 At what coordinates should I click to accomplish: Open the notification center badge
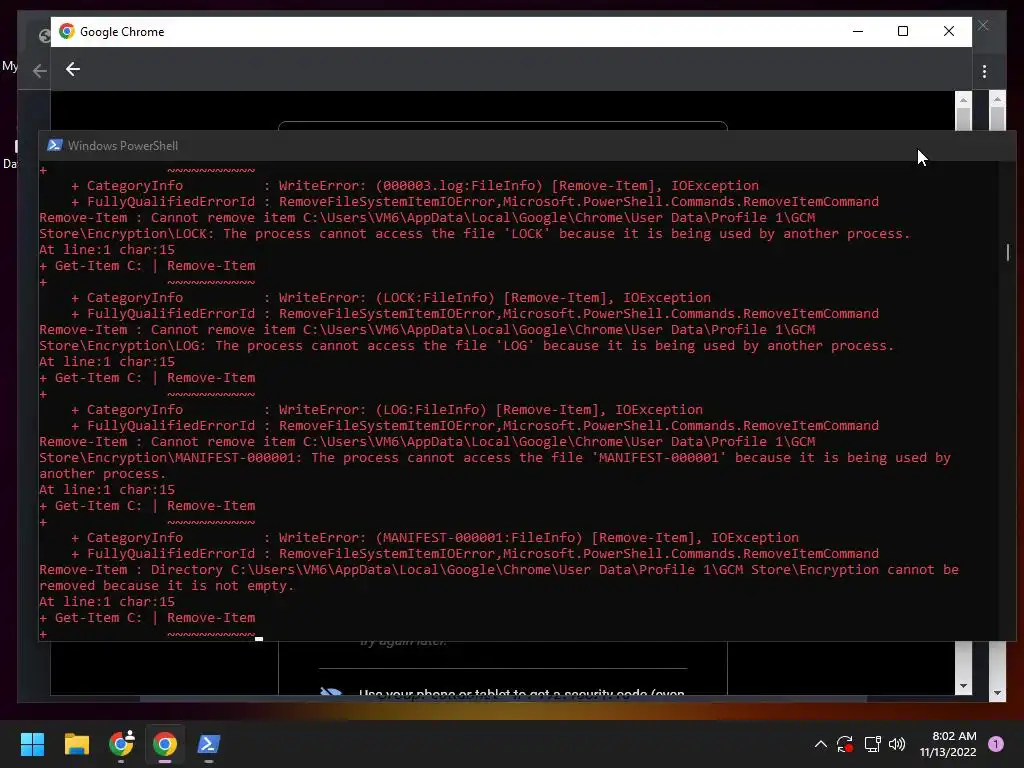[x=996, y=744]
